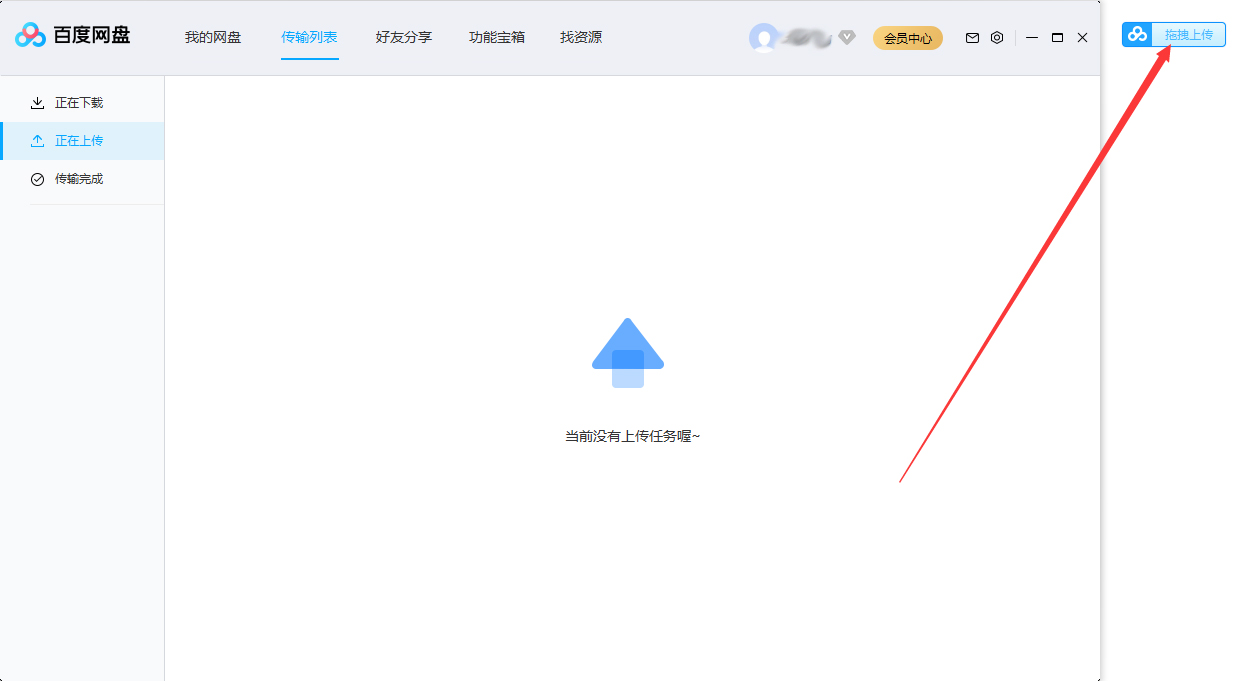Click the empty upload message text area
Viewport: 1241px width, 681px height.
pos(631,435)
